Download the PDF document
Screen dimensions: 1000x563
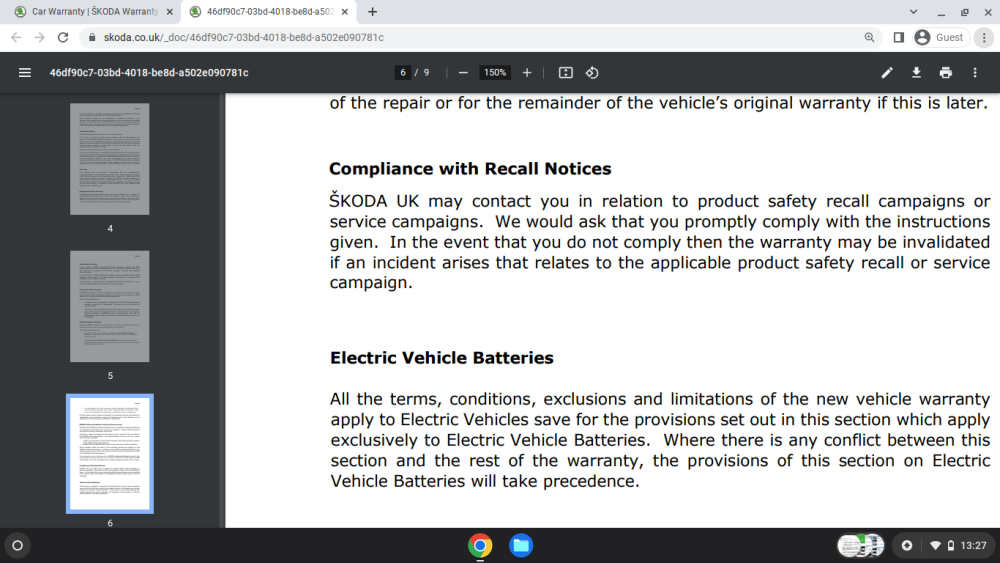coord(916,73)
